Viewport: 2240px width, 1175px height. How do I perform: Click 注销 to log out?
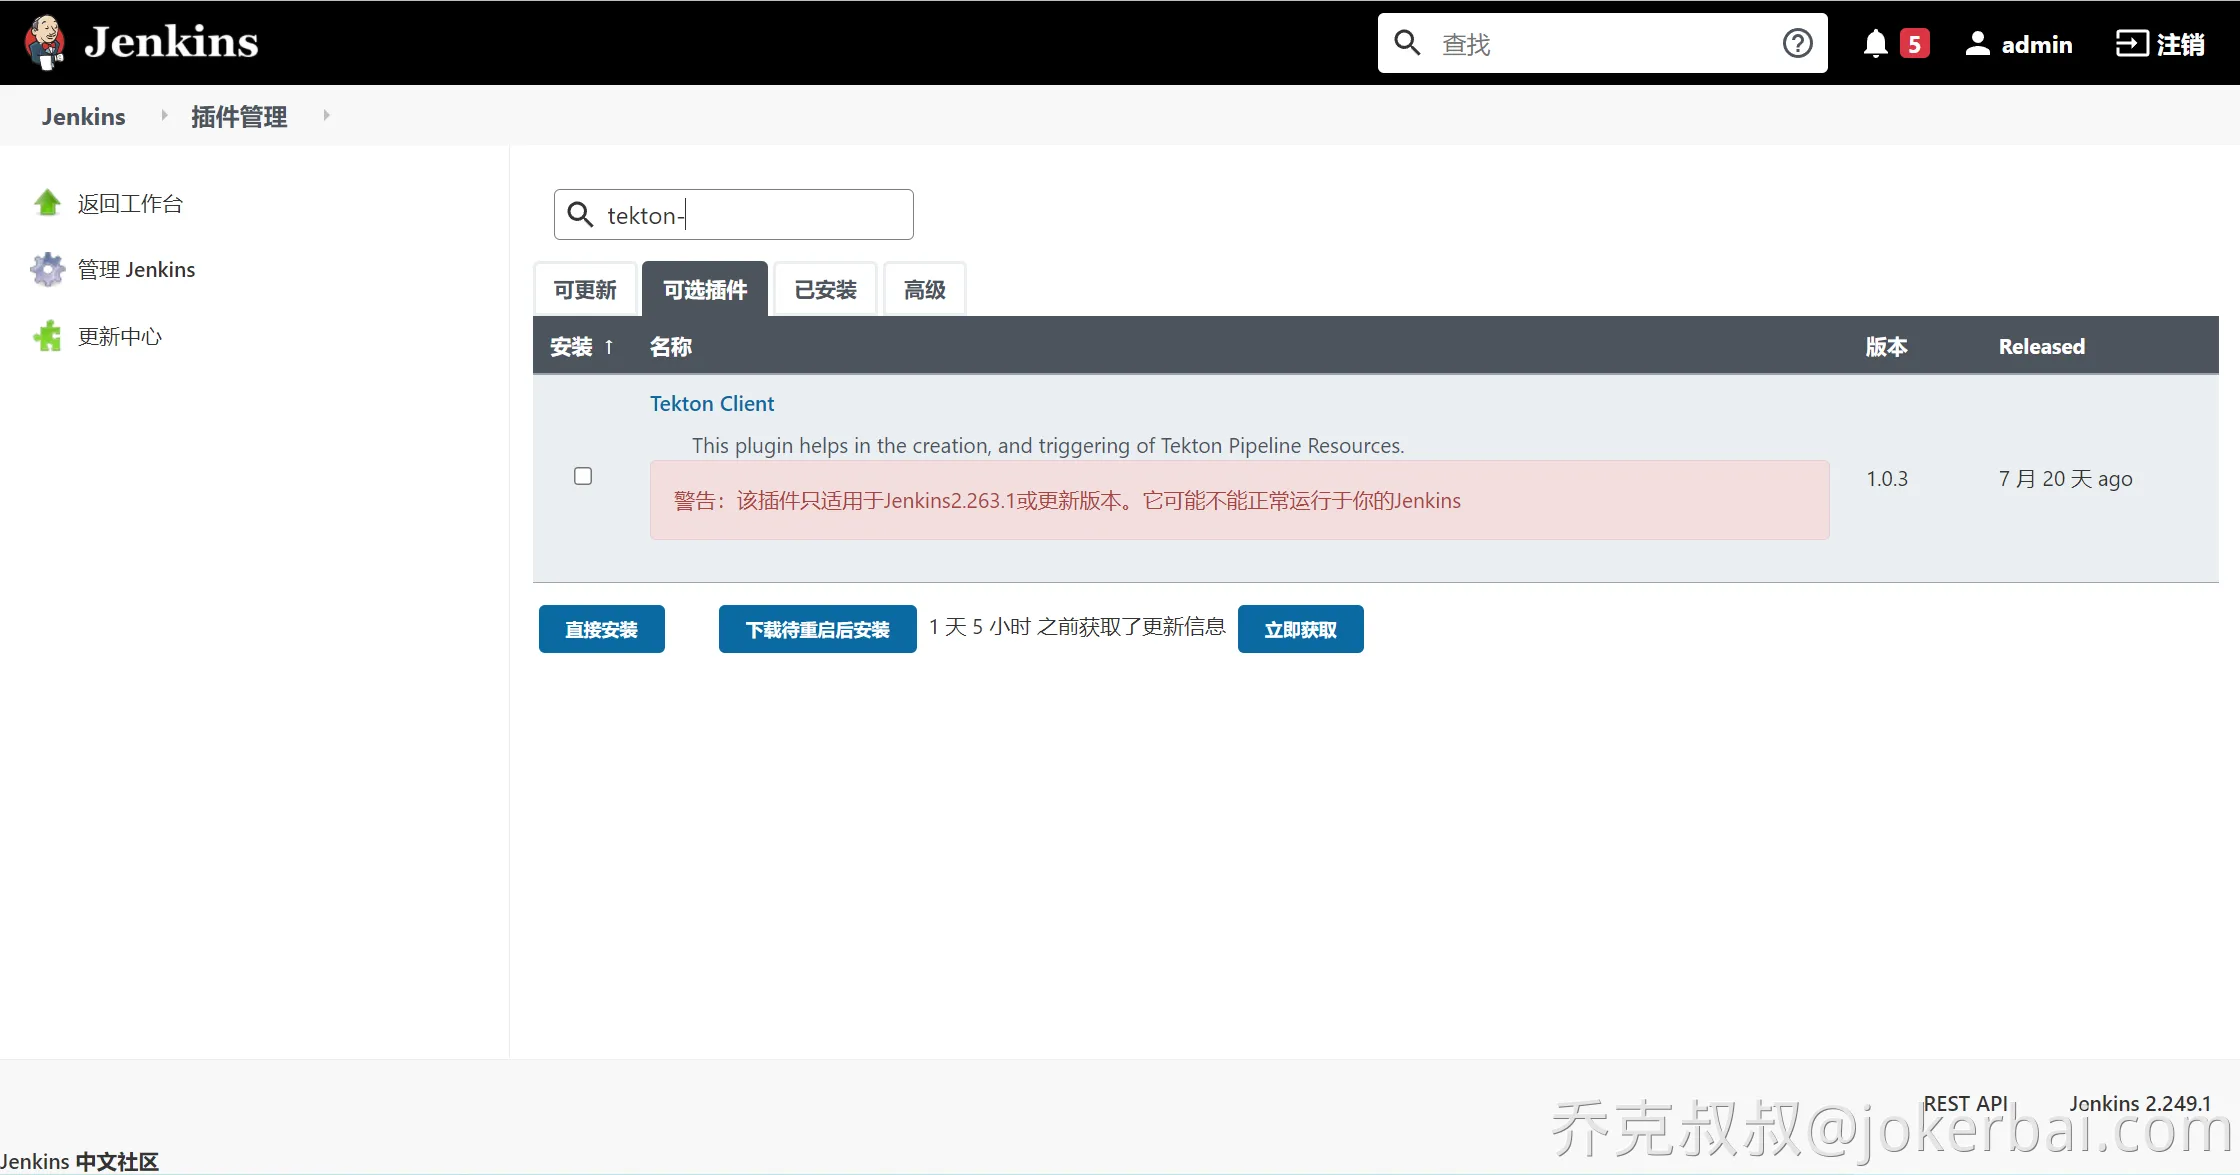pyautogui.click(x=2180, y=44)
